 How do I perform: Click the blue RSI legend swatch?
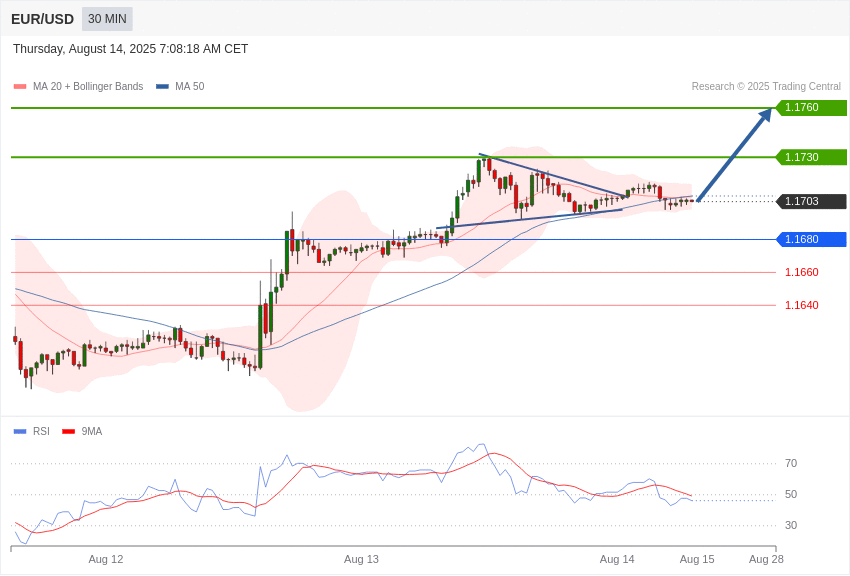pyautogui.click(x=20, y=432)
